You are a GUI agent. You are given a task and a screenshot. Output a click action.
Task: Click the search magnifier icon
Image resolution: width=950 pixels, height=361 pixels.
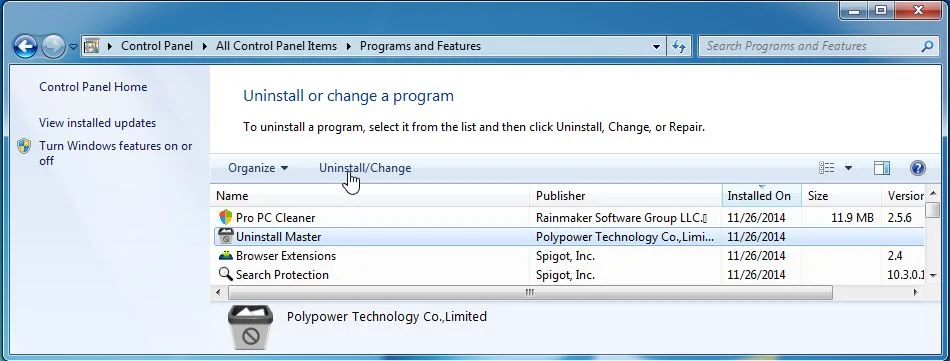(x=926, y=46)
